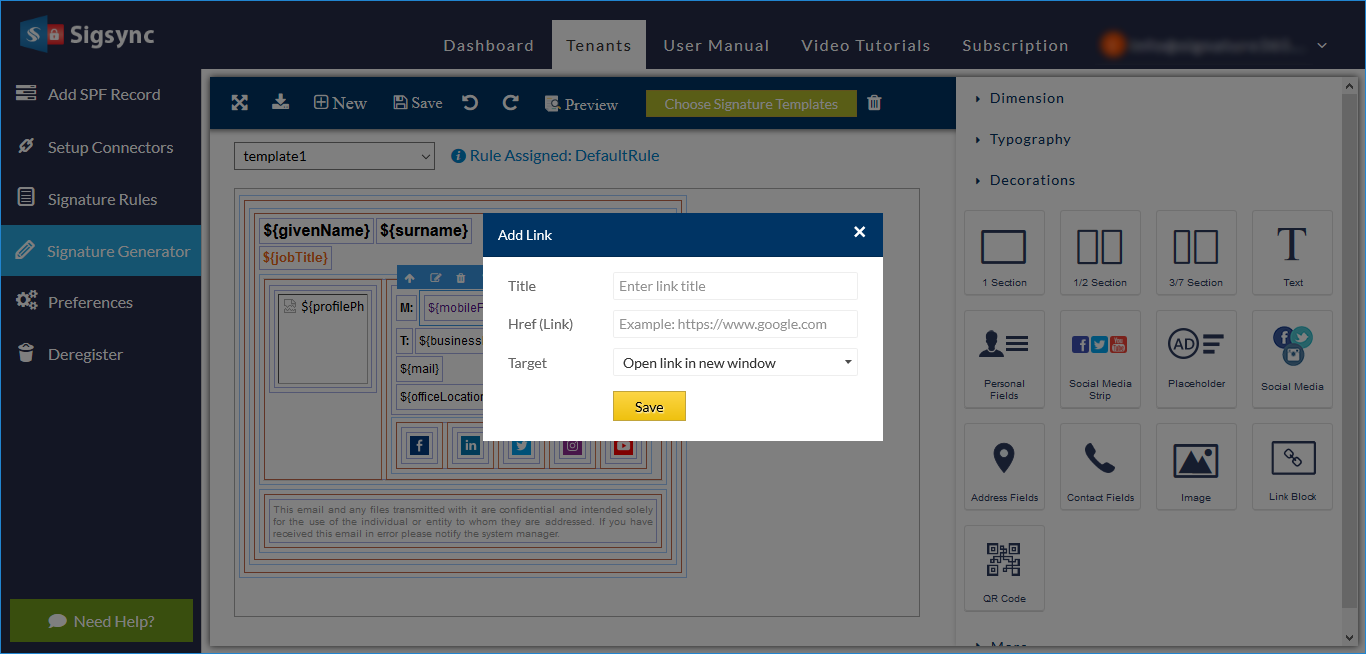1366x654 pixels.
Task: Select the Link Block element
Action: [1292, 466]
